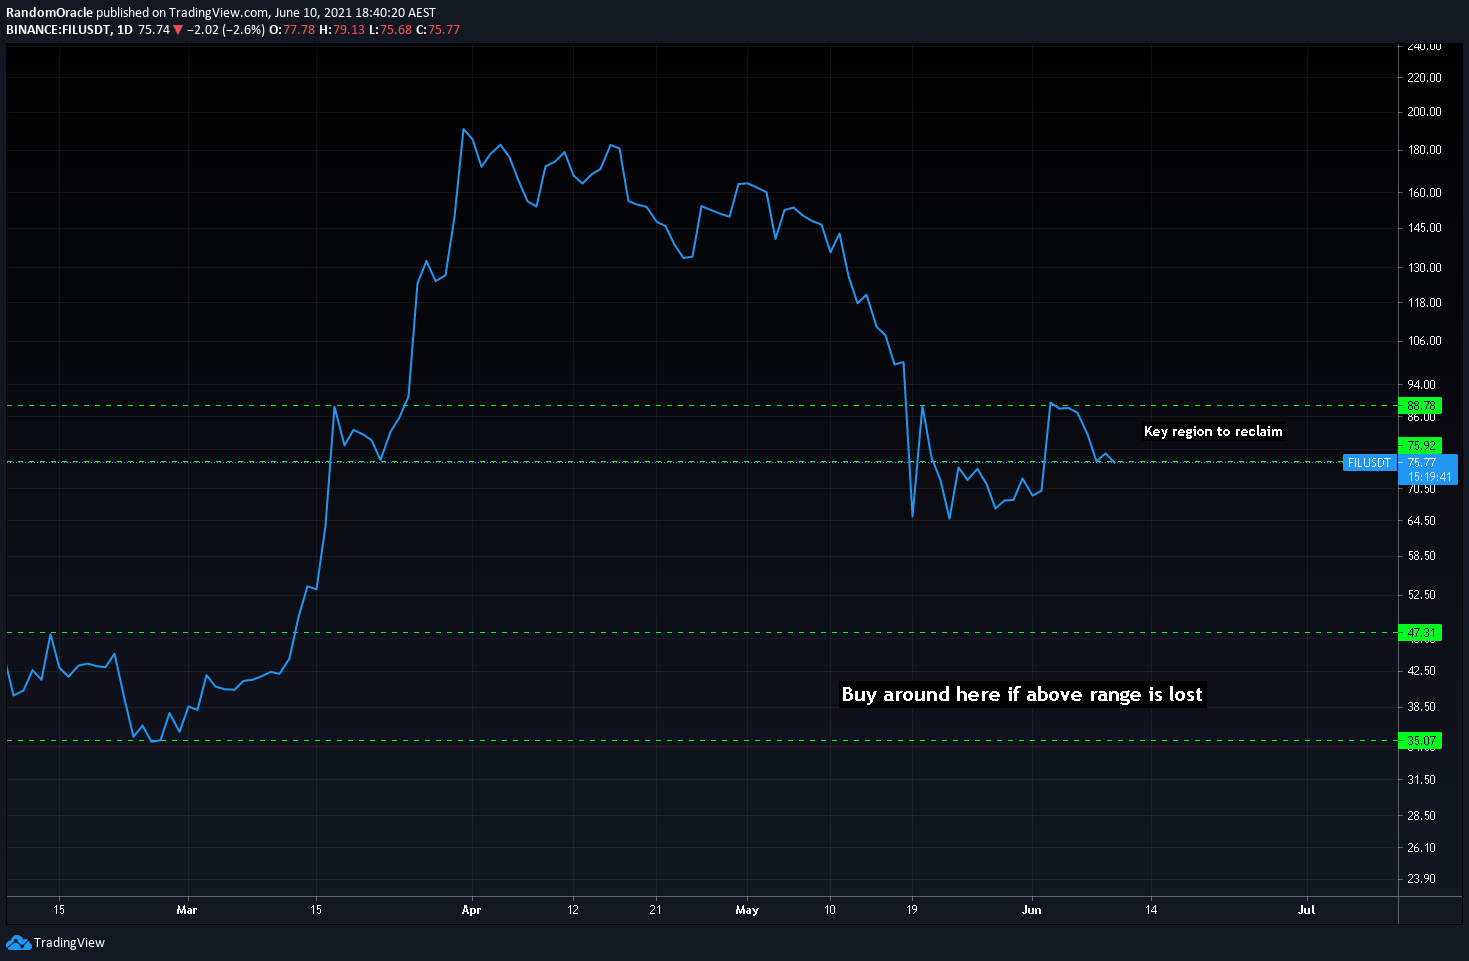Click the Jun label on time axis

(1032, 910)
